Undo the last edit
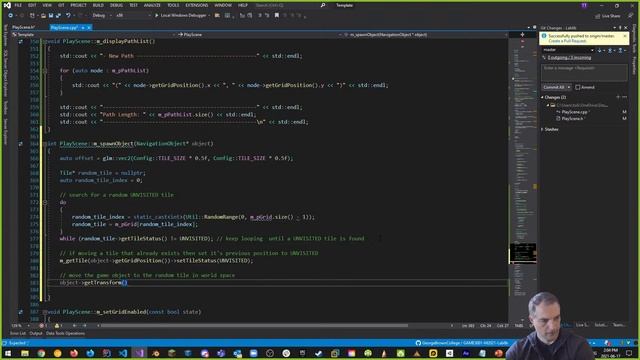 click(x=68, y=16)
